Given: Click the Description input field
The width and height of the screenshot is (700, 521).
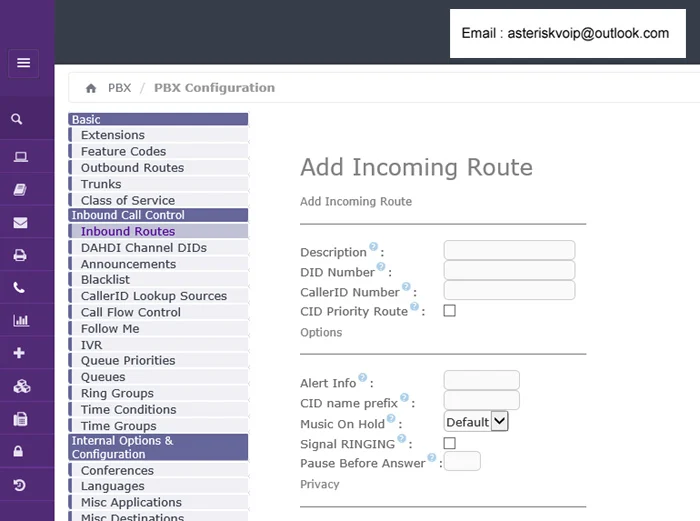Looking at the screenshot, I should coord(509,250).
